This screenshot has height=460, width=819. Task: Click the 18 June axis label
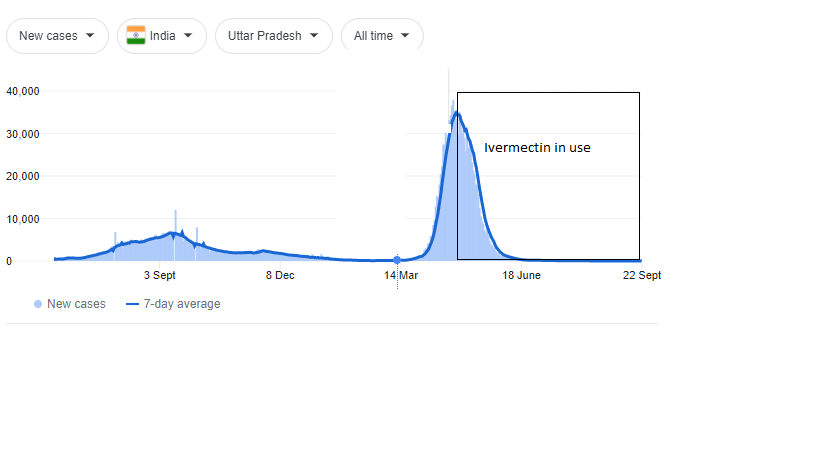[521, 275]
